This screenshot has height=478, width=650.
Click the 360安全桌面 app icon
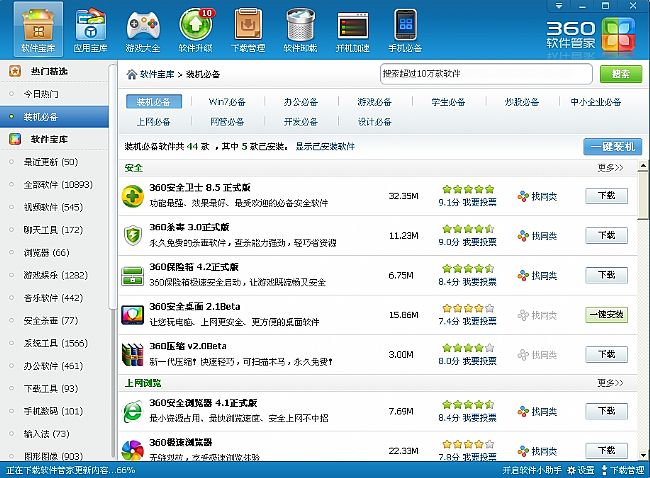click(x=132, y=315)
